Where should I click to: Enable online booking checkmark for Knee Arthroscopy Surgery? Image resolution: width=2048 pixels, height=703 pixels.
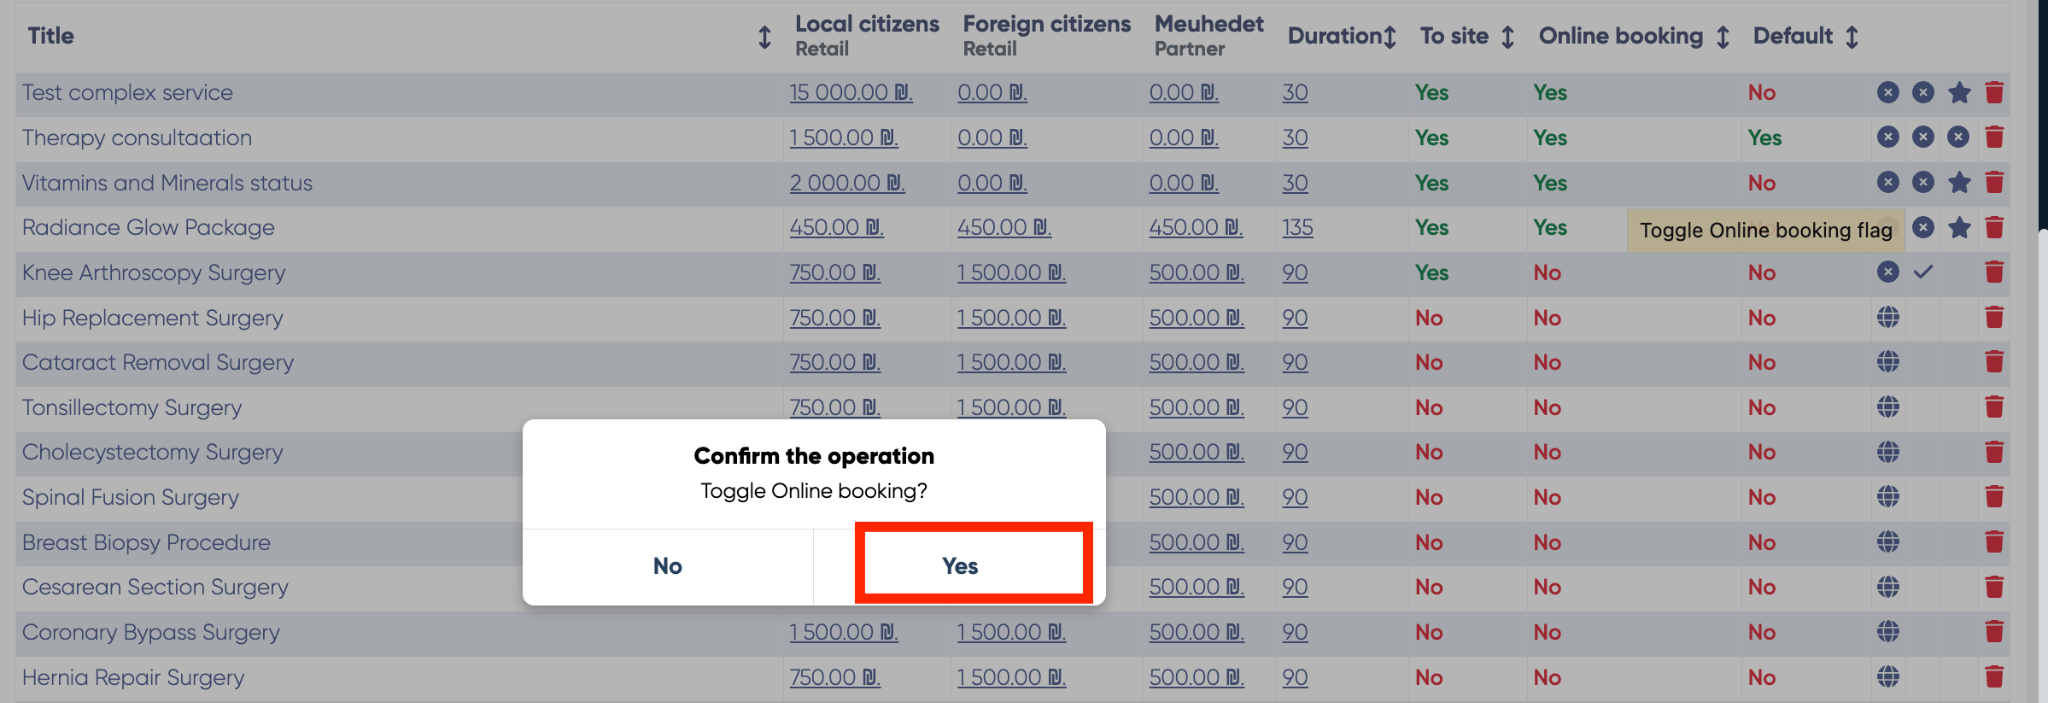(1923, 272)
